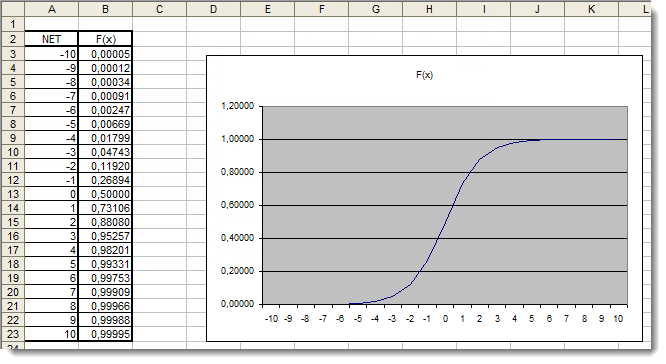Click row 13 header

13,194
